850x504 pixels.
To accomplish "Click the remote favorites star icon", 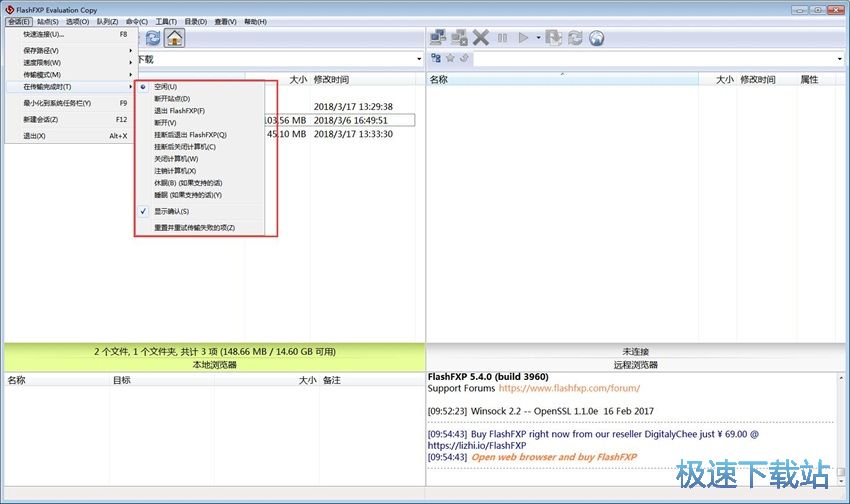I will [450, 58].
